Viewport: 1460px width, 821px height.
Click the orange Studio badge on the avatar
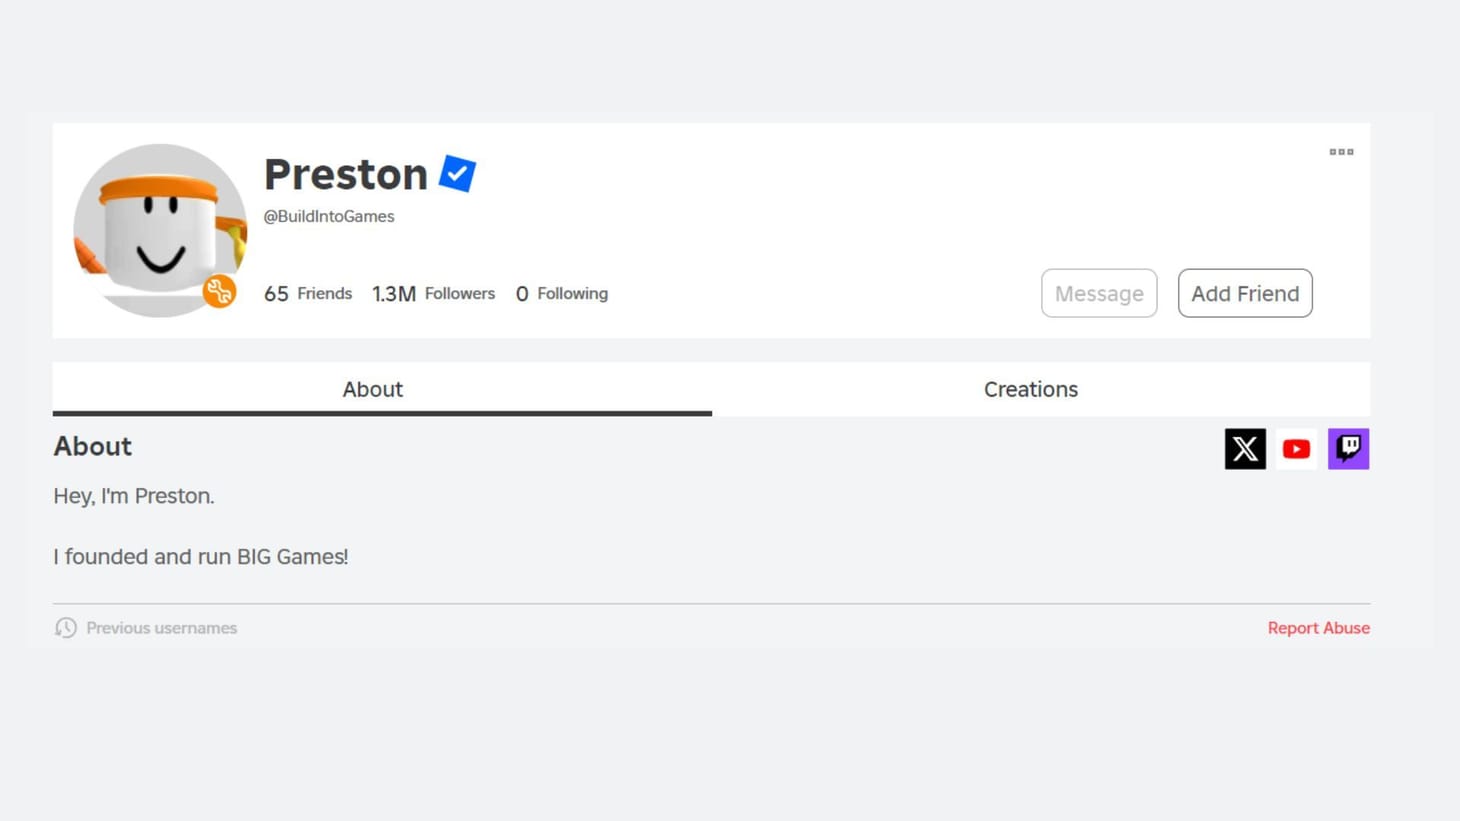pos(219,291)
